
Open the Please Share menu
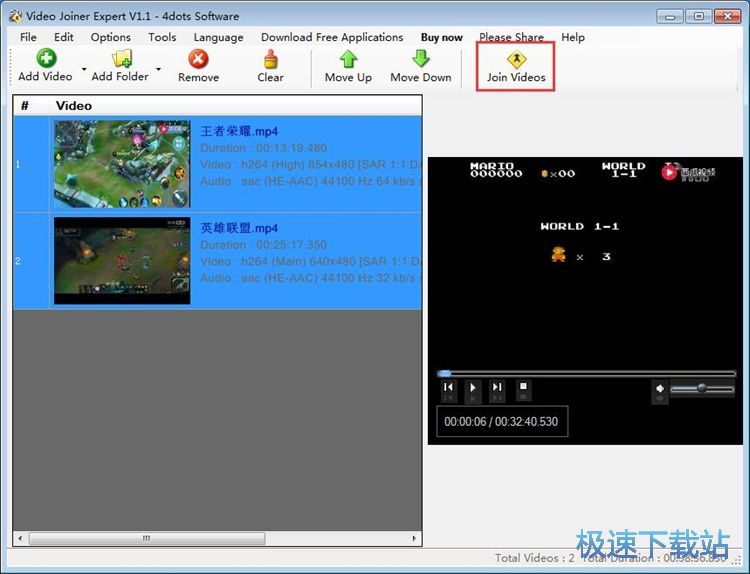tap(511, 37)
